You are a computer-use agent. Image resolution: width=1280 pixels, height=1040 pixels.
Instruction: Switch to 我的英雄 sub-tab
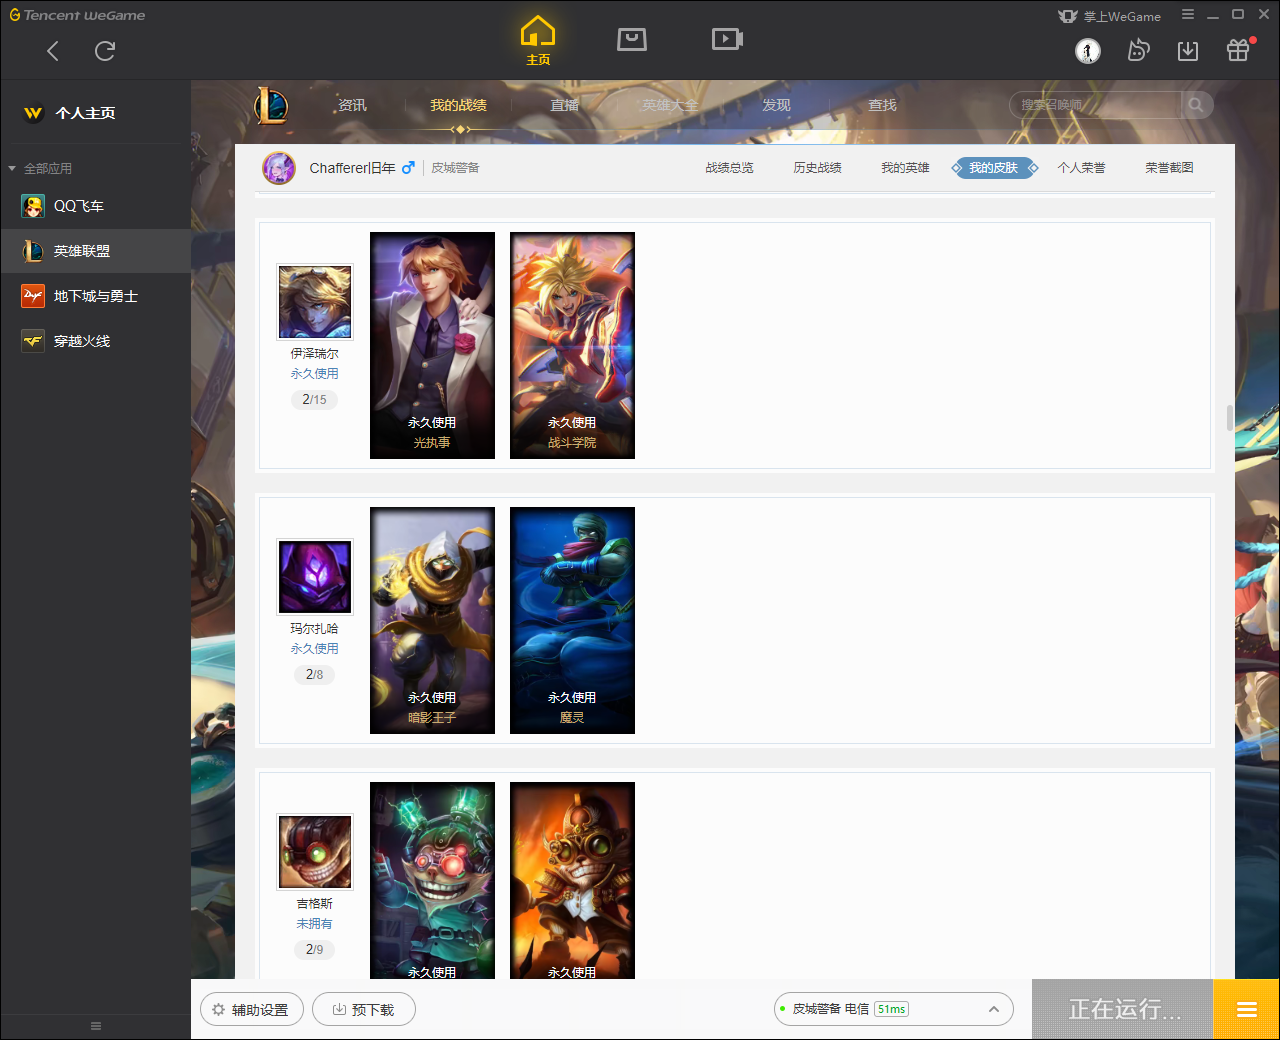tap(905, 168)
